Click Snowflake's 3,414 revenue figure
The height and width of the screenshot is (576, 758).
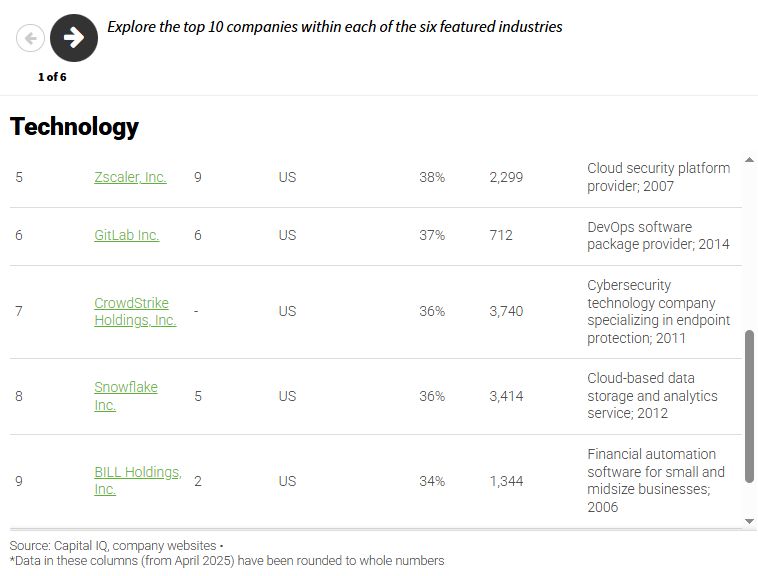[x=506, y=396]
